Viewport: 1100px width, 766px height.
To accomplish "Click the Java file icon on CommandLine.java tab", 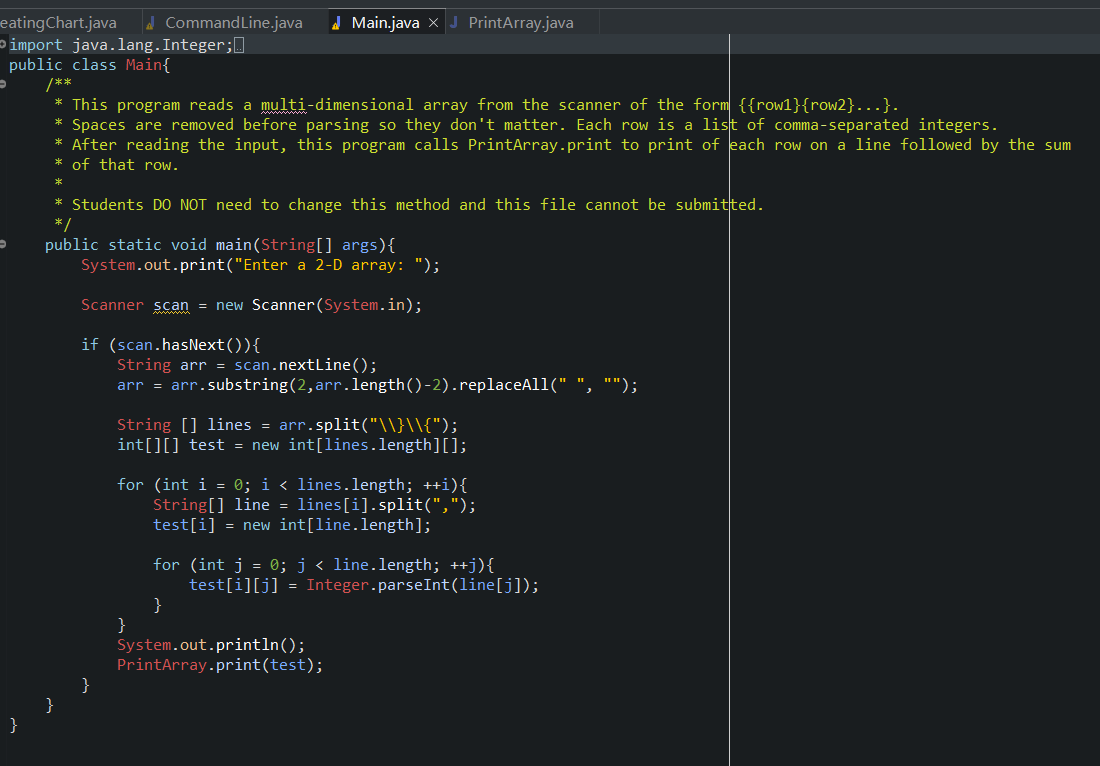I will click(x=152, y=21).
